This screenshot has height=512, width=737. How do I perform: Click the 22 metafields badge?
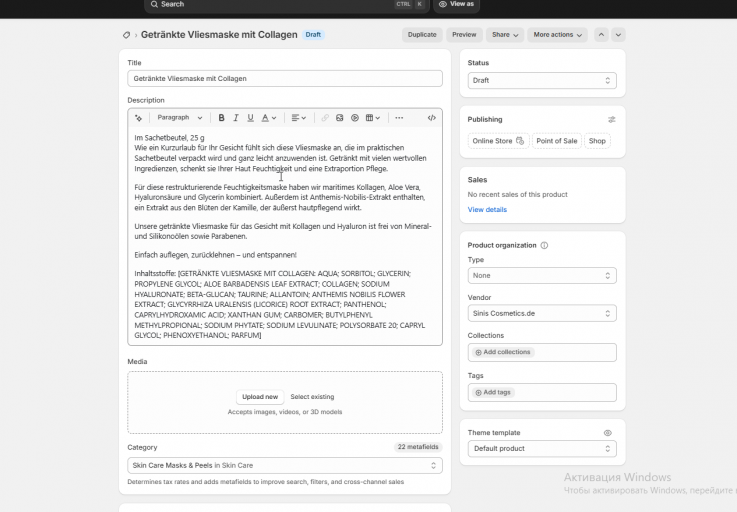click(x=418, y=447)
